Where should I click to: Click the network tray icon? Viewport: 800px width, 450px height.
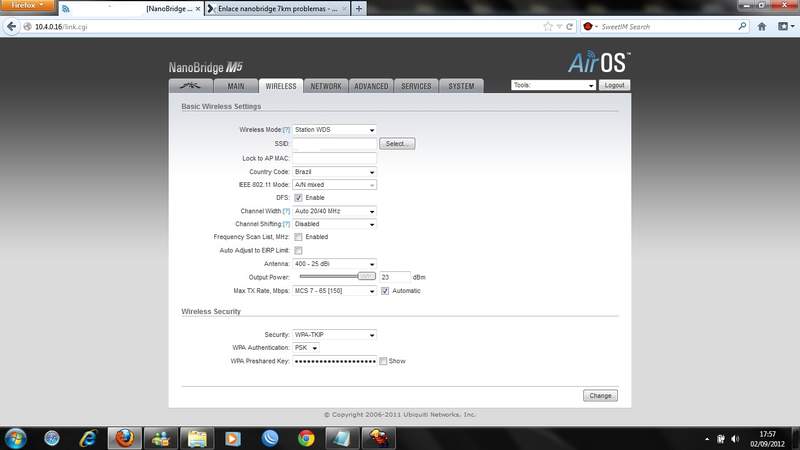click(720, 439)
